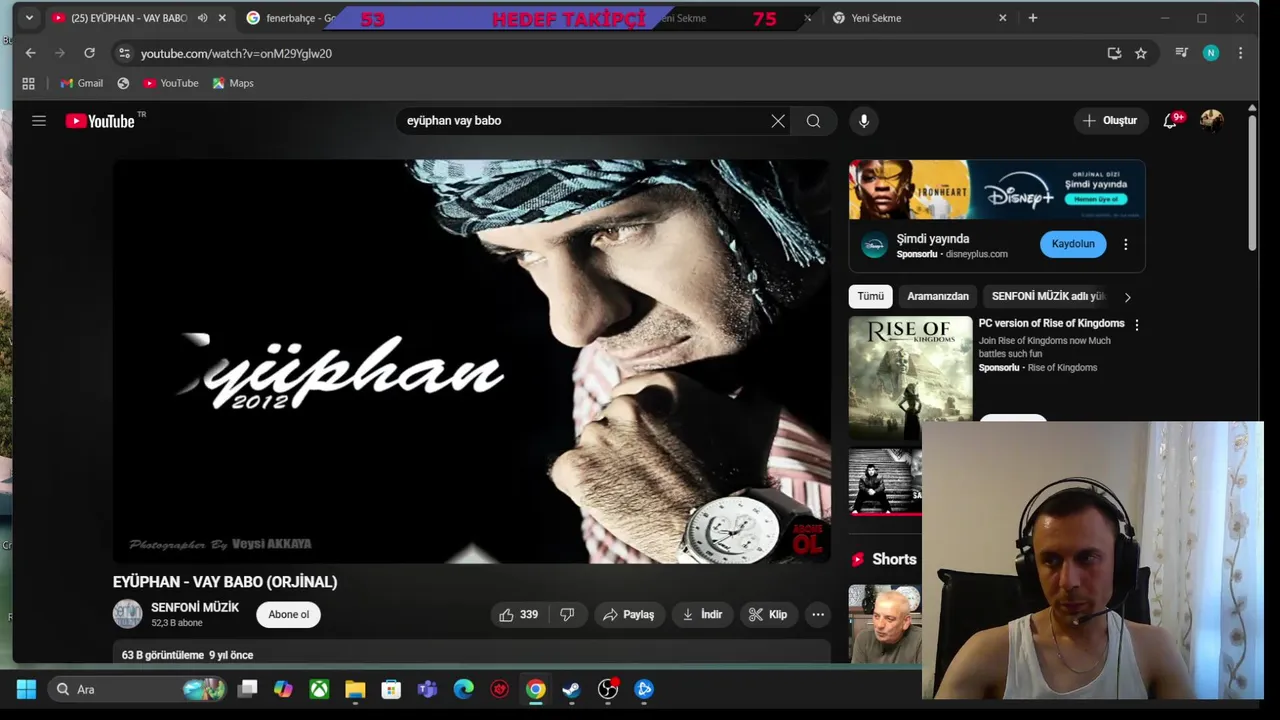
Task: Open the Maps bookmark
Action: pyautogui.click(x=232, y=83)
